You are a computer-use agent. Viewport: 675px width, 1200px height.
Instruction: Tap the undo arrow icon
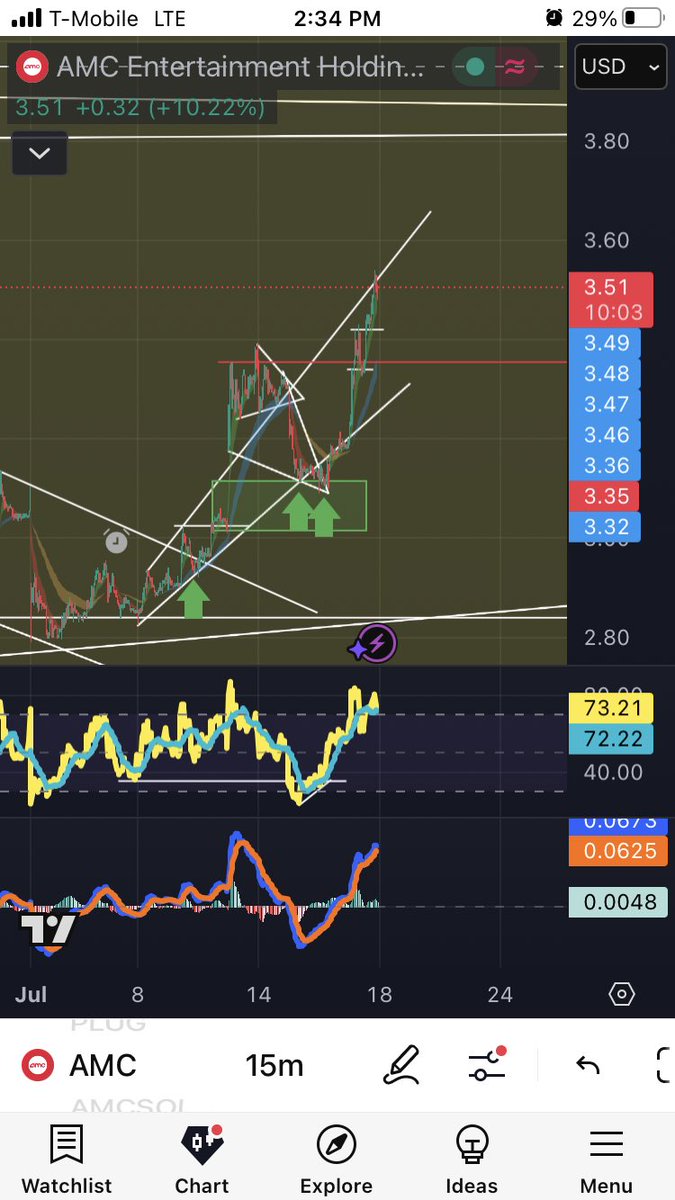point(588,1065)
